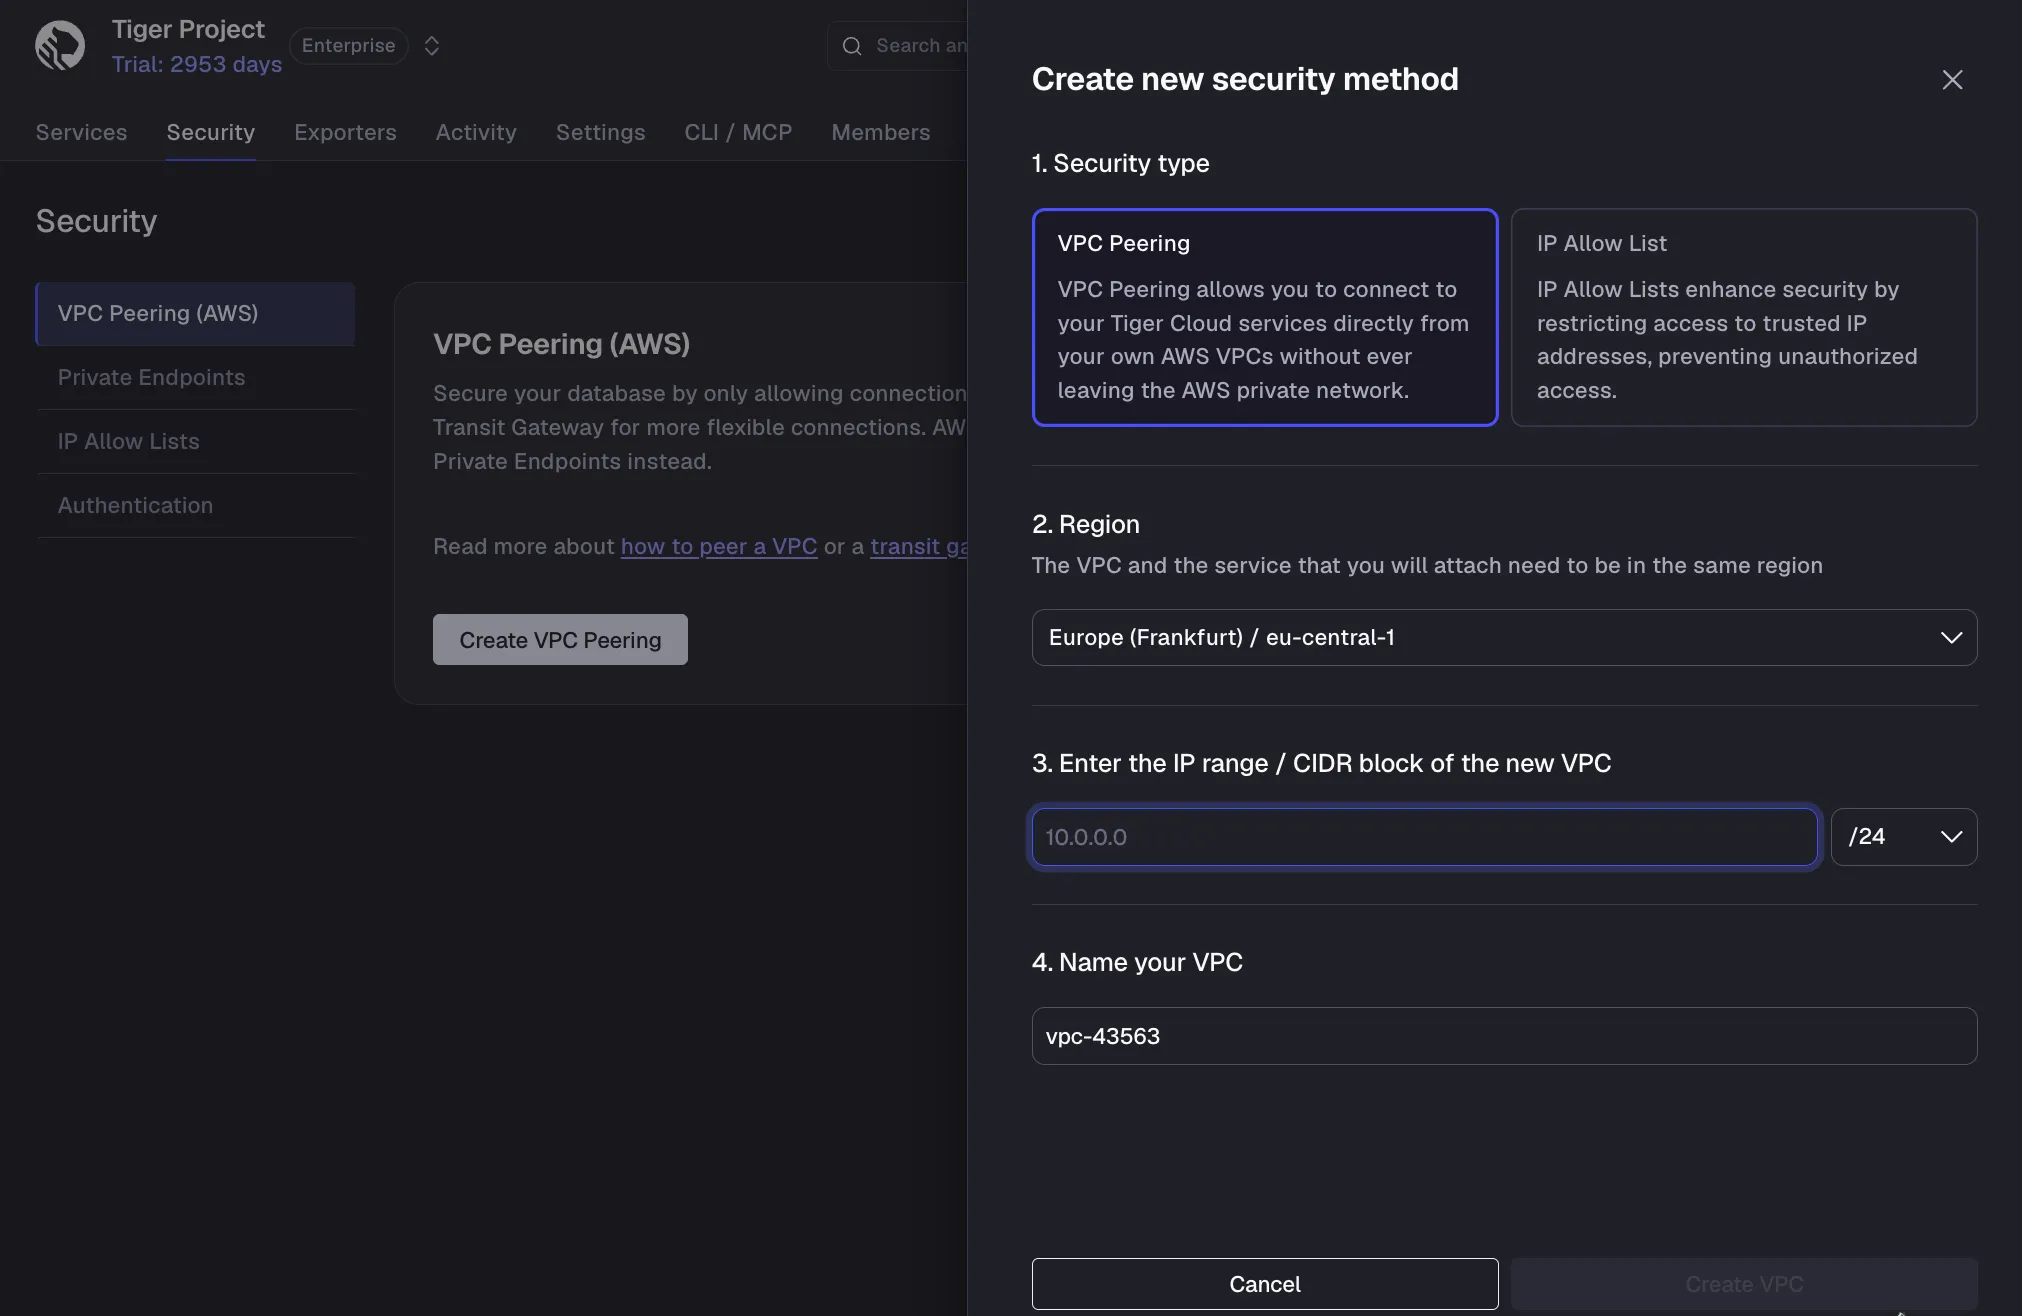Open Authentication in sidebar
This screenshot has width=2022, height=1316.
pos(195,506)
